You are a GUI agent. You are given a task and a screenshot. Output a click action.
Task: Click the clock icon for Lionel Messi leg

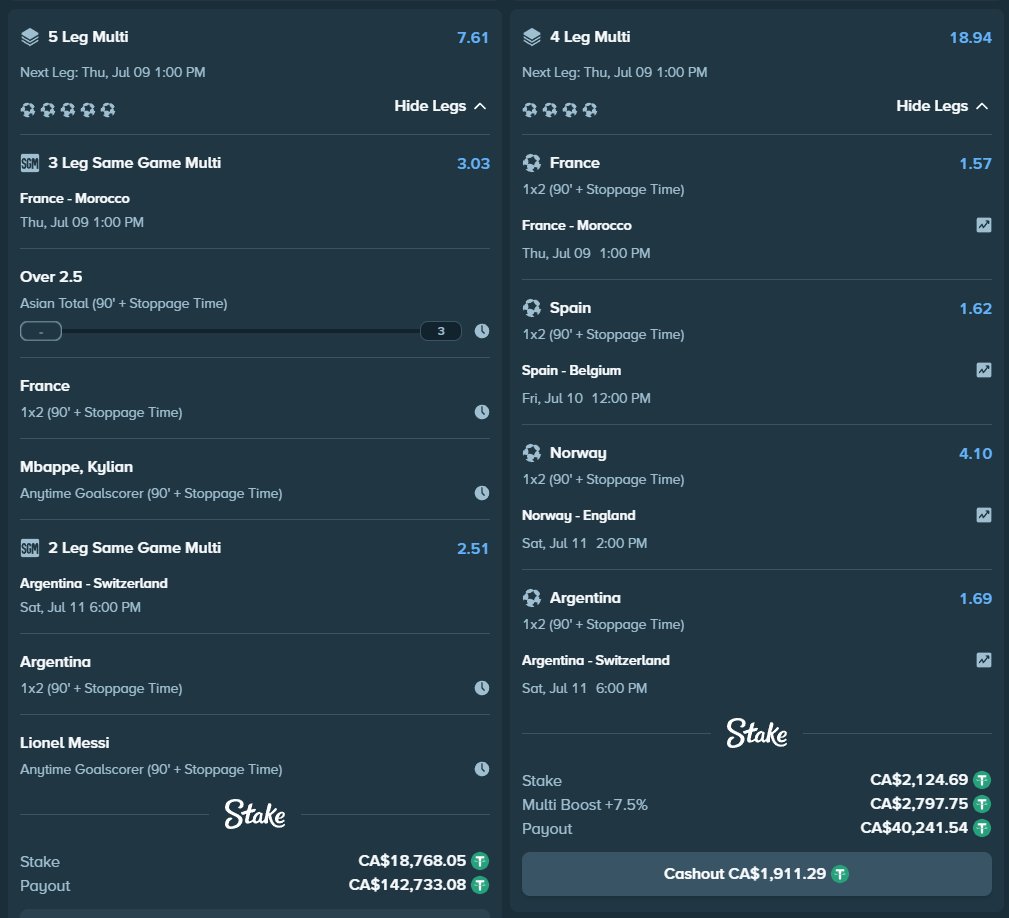482,769
